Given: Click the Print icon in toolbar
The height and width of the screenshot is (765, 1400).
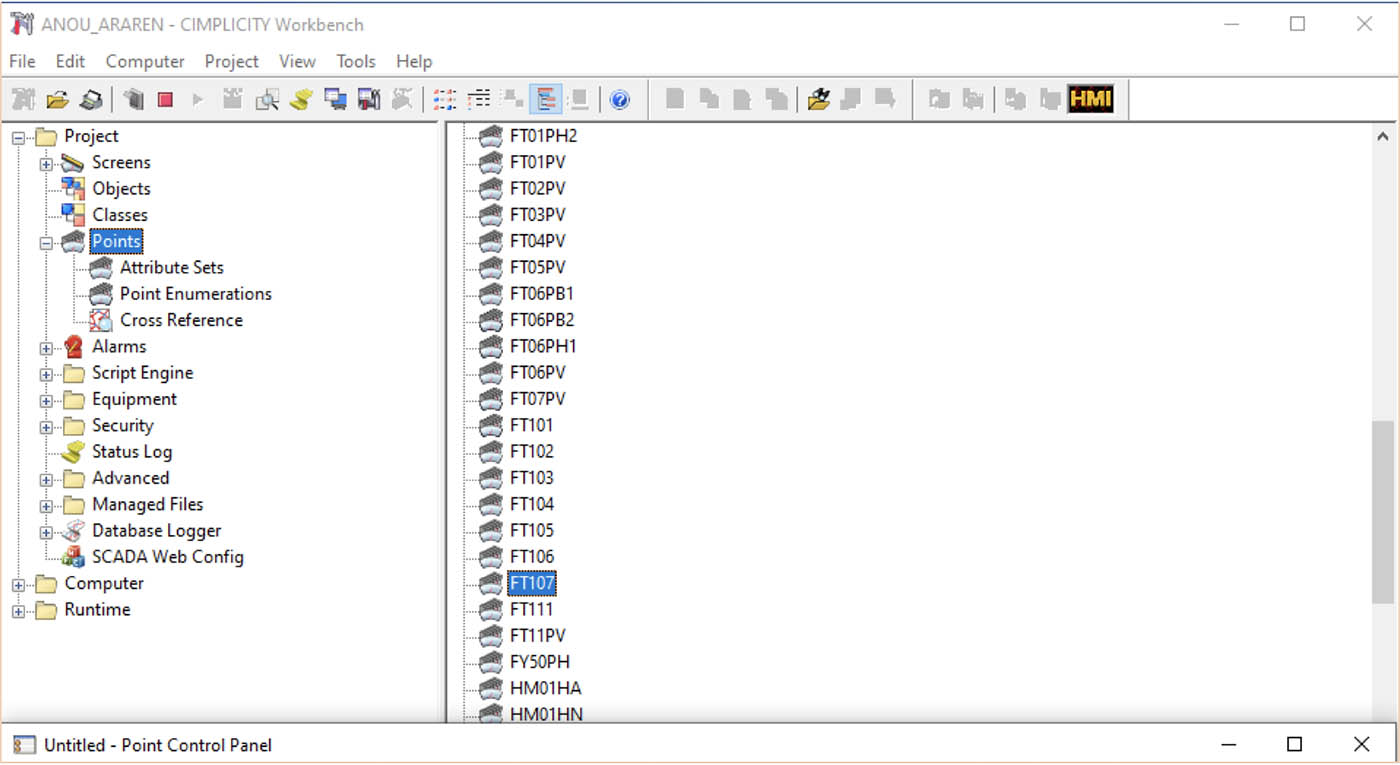Looking at the screenshot, I should (x=91, y=99).
